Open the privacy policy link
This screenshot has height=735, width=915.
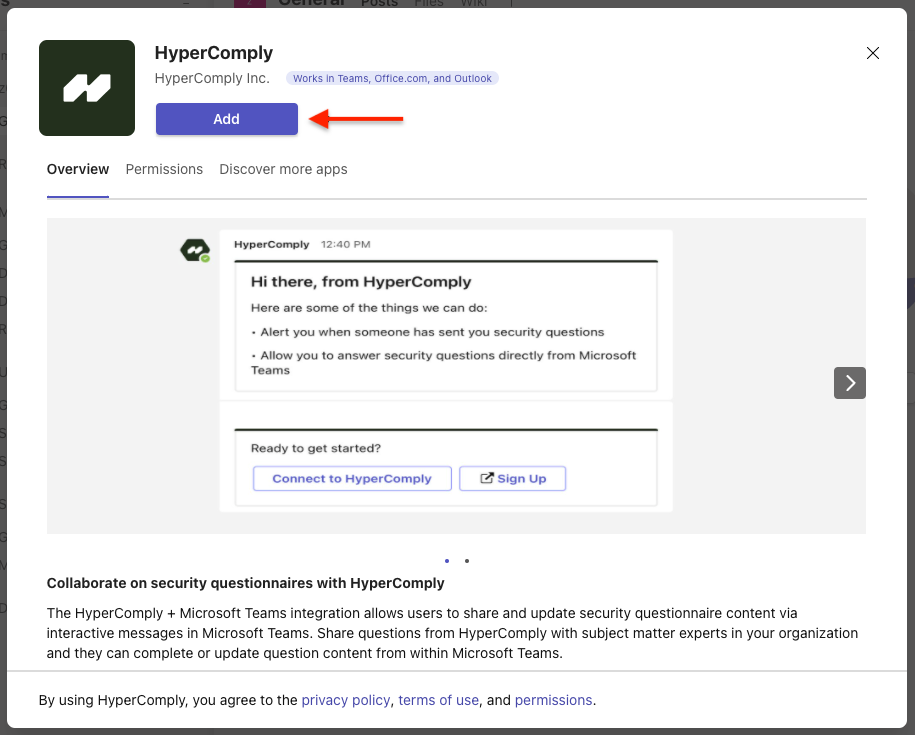[345, 700]
